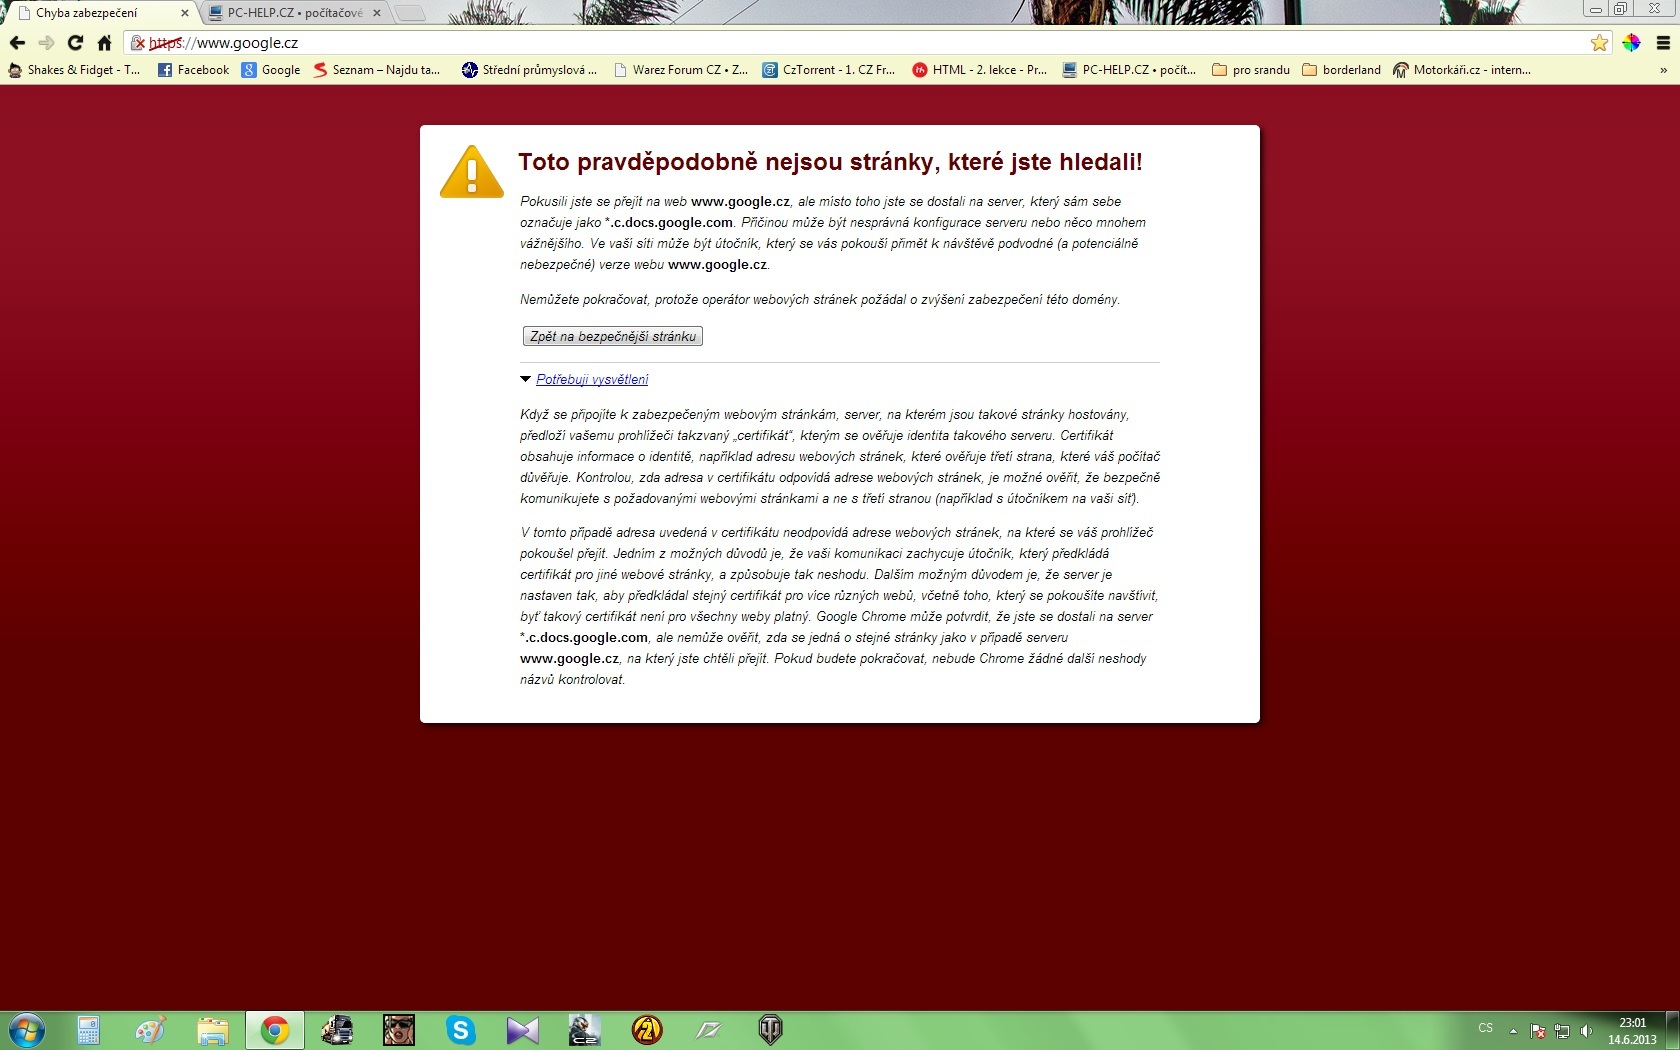1680x1050 pixels.
Task: Click the 'Potřebuji vysvětlení' link
Action: (592, 380)
